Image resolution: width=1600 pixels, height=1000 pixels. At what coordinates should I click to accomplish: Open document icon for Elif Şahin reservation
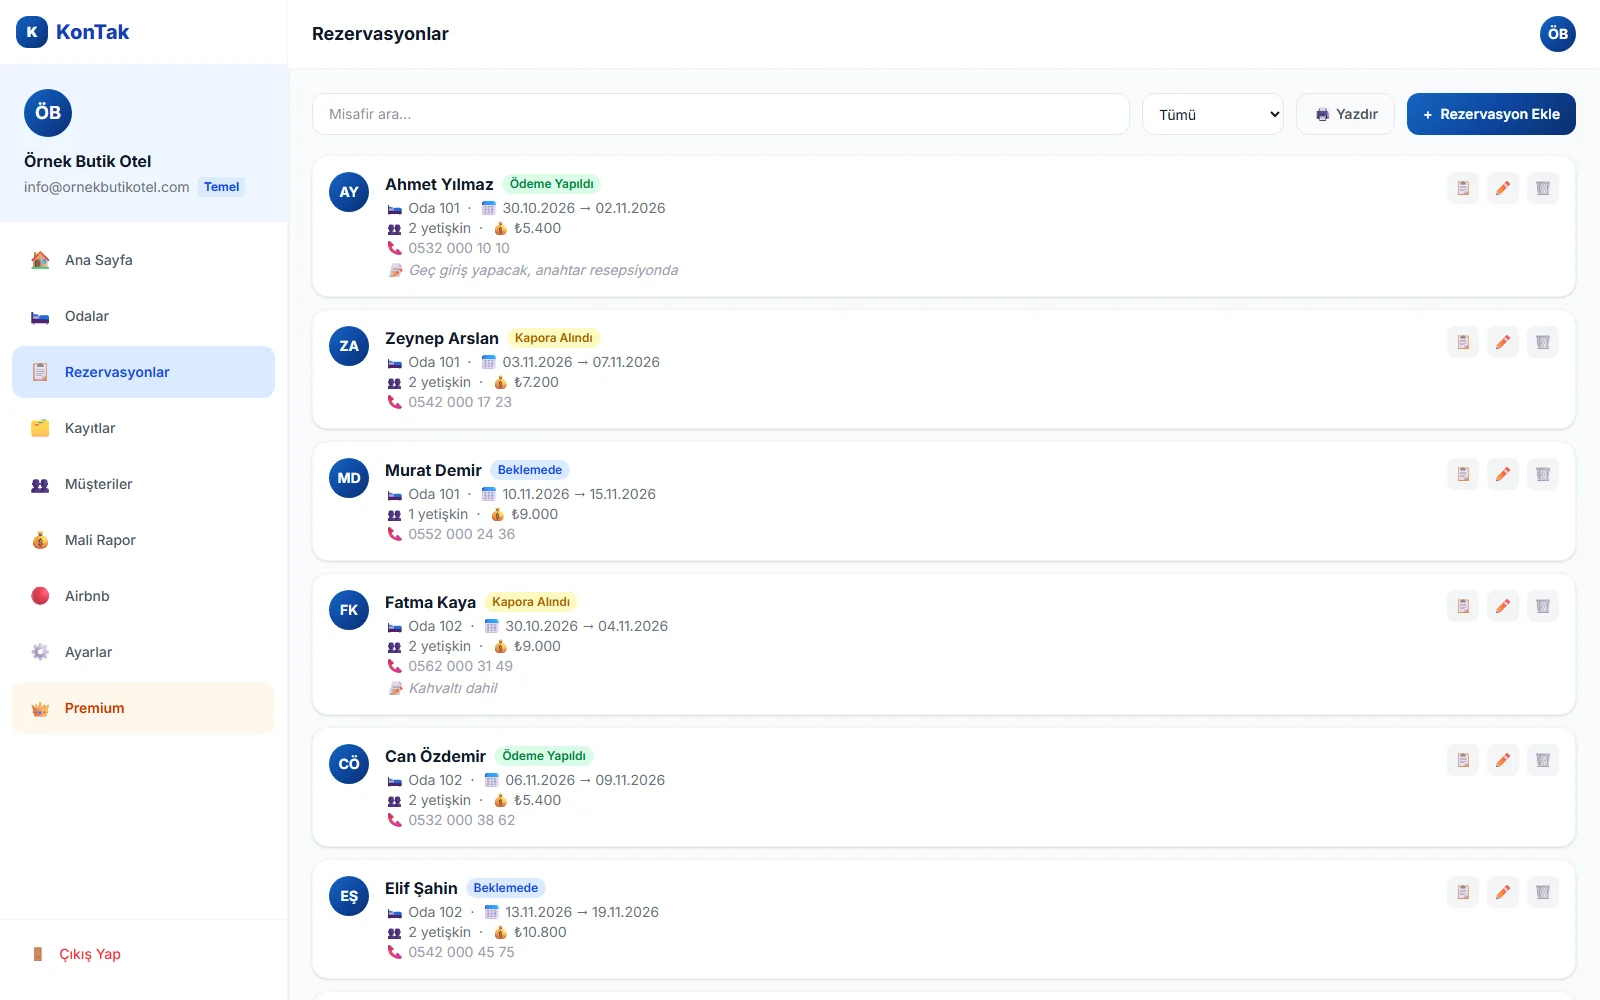(1463, 892)
